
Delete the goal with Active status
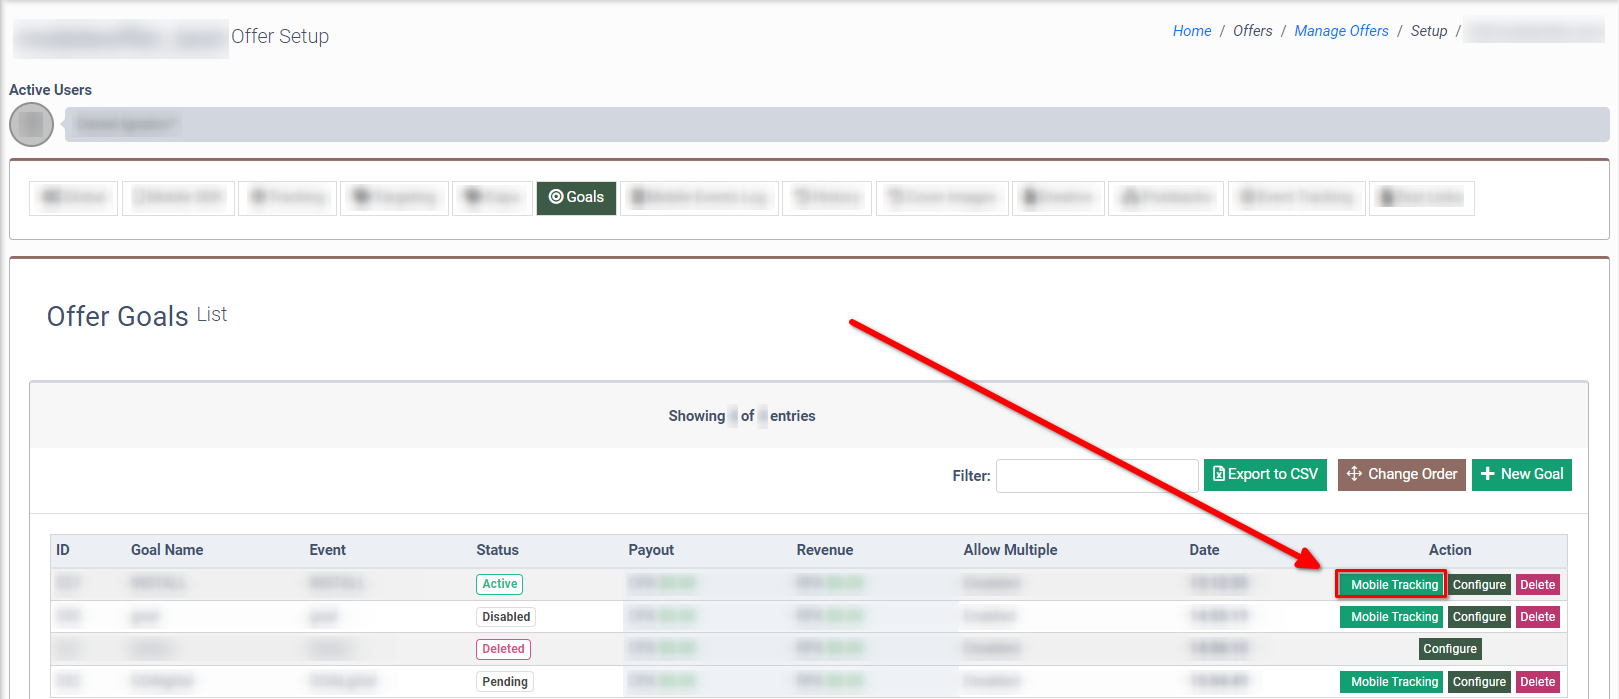[x=1537, y=585]
